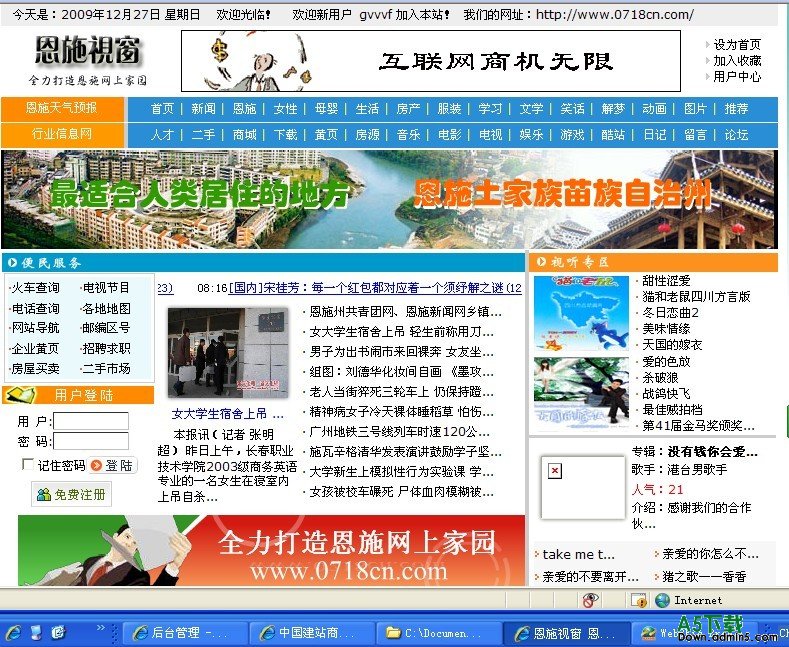This screenshot has height=647, width=789.
Task: Open the 邮编区号 service link
Action: click(x=106, y=328)
